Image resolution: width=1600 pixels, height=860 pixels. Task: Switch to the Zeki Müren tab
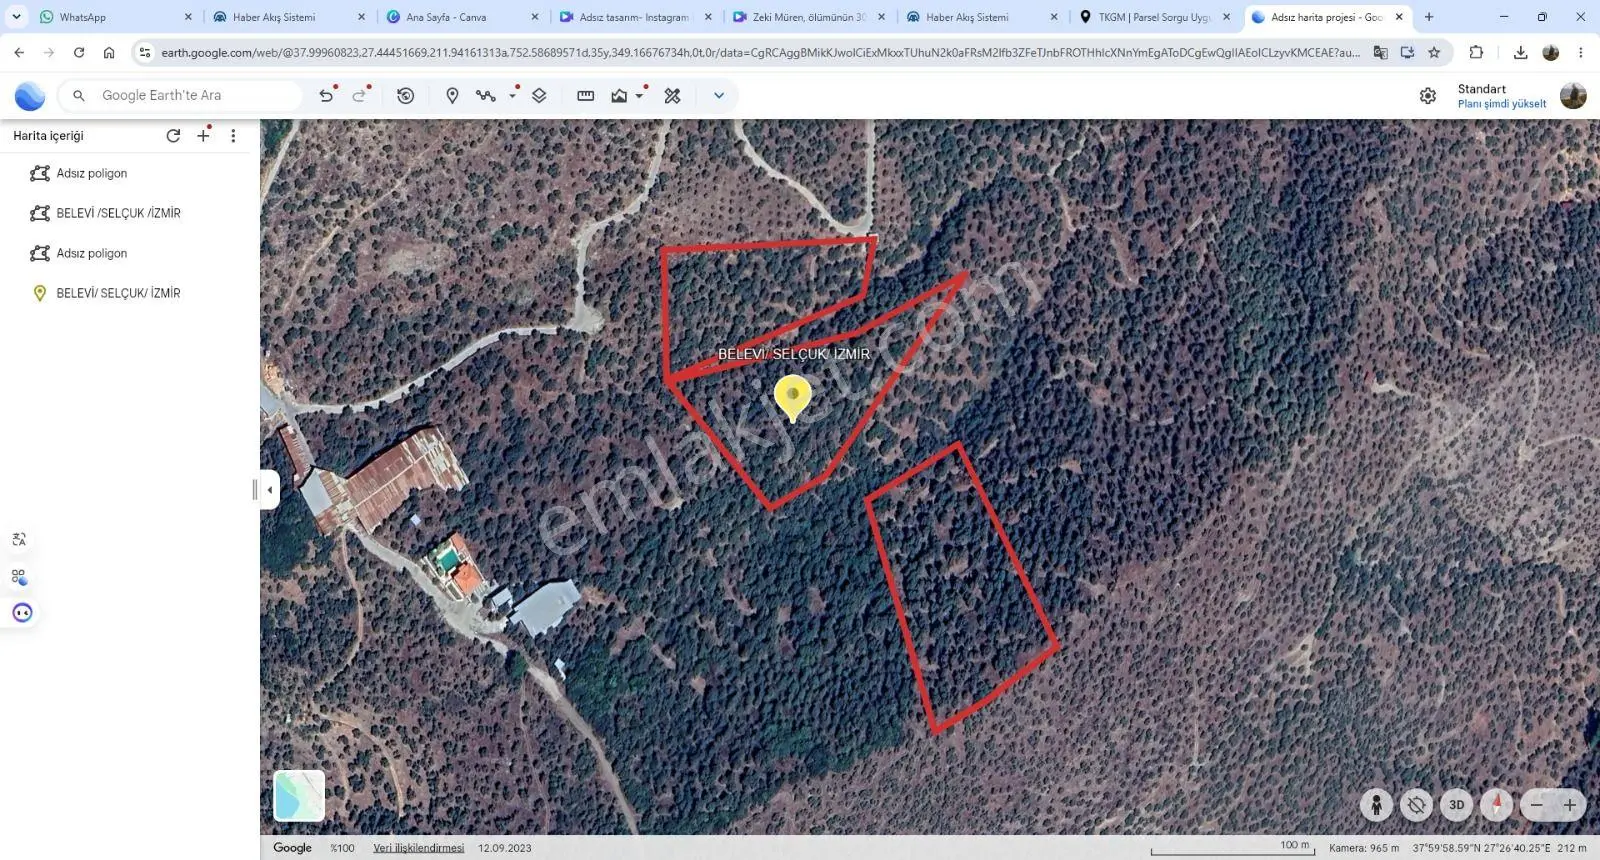coord(808,17)
